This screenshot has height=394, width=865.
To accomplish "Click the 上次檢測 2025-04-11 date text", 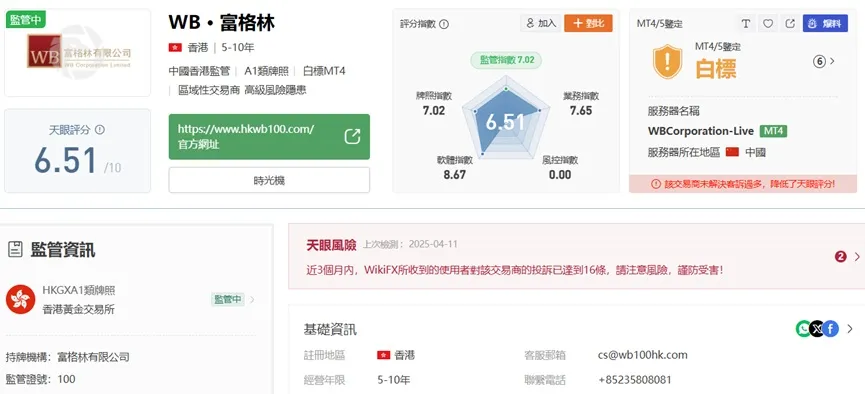I will click(x=410, y=244).
